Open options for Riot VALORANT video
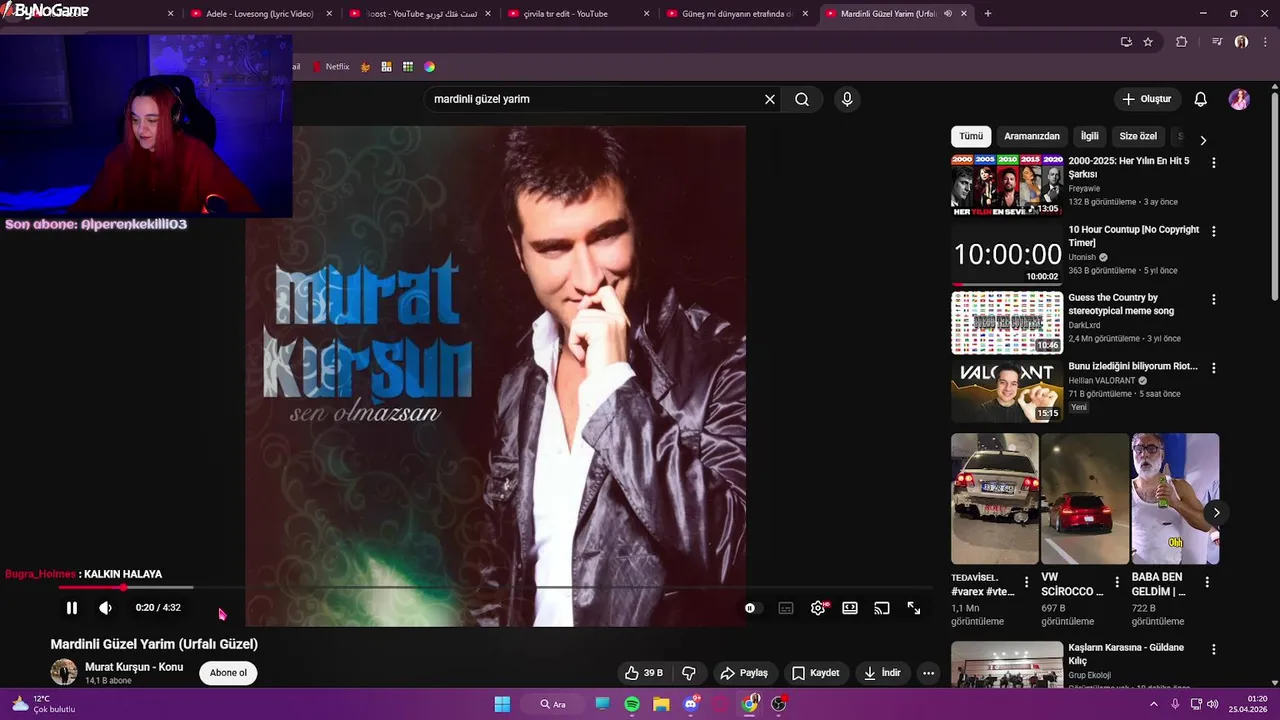1280x720 pixels. (x=1214, y=368)
